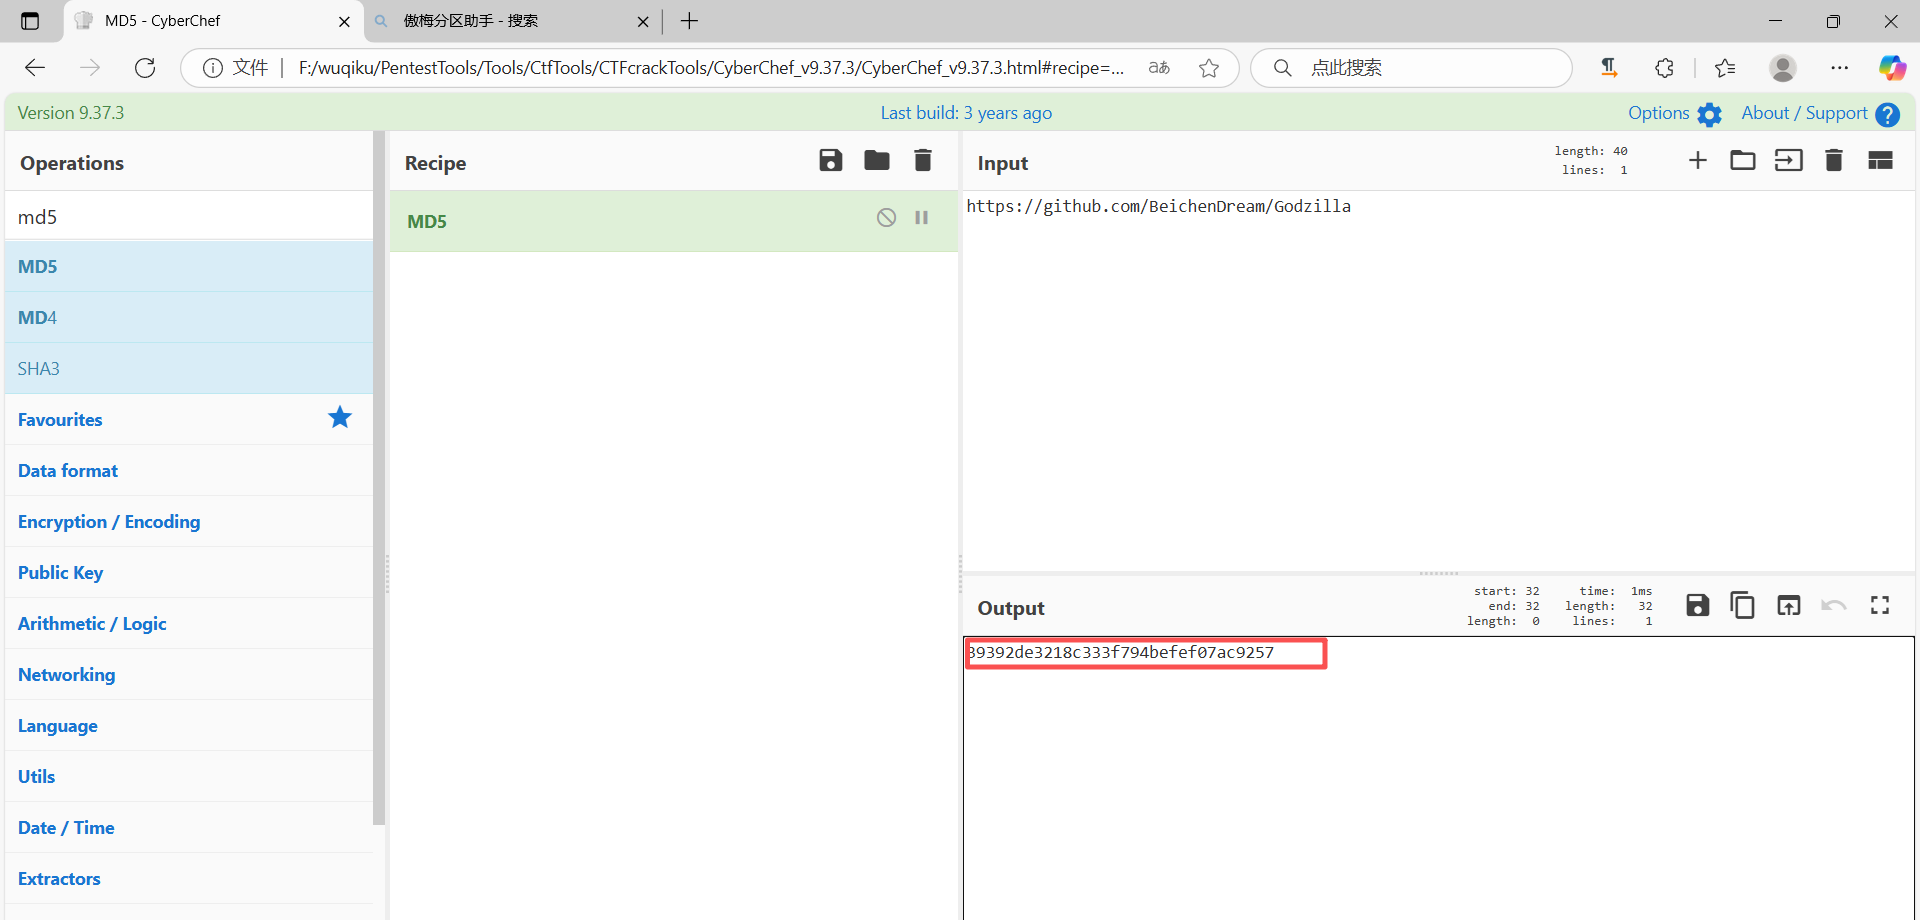Go back to previous page
Viewport: 1920px width, 920px height.
coord(35,68)
